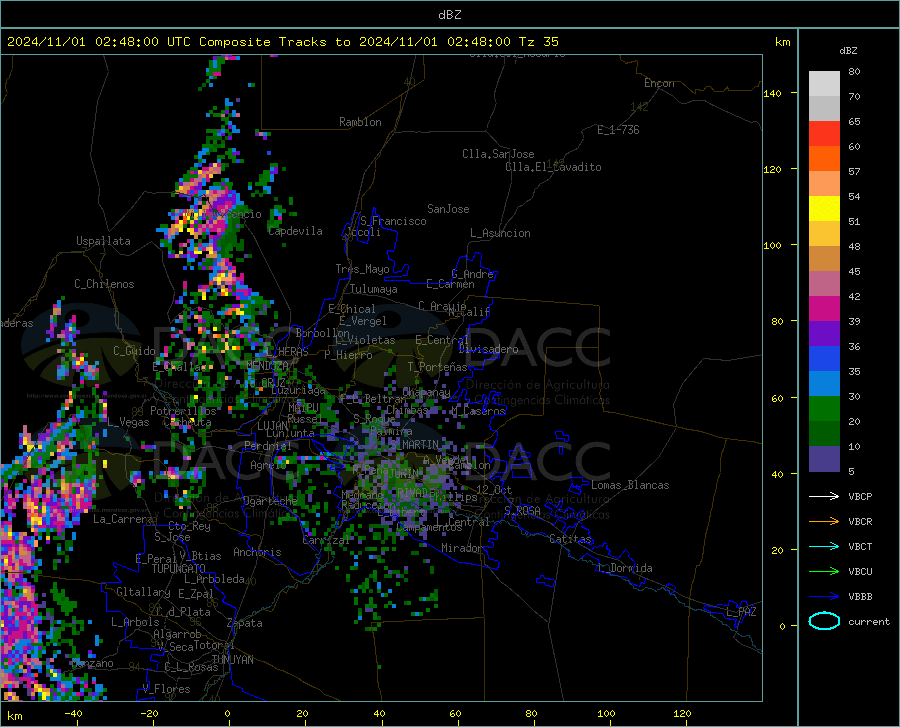Click the L_PAZ location label
The height and width of the screenshot is (727, 900).
click(741, 612)
